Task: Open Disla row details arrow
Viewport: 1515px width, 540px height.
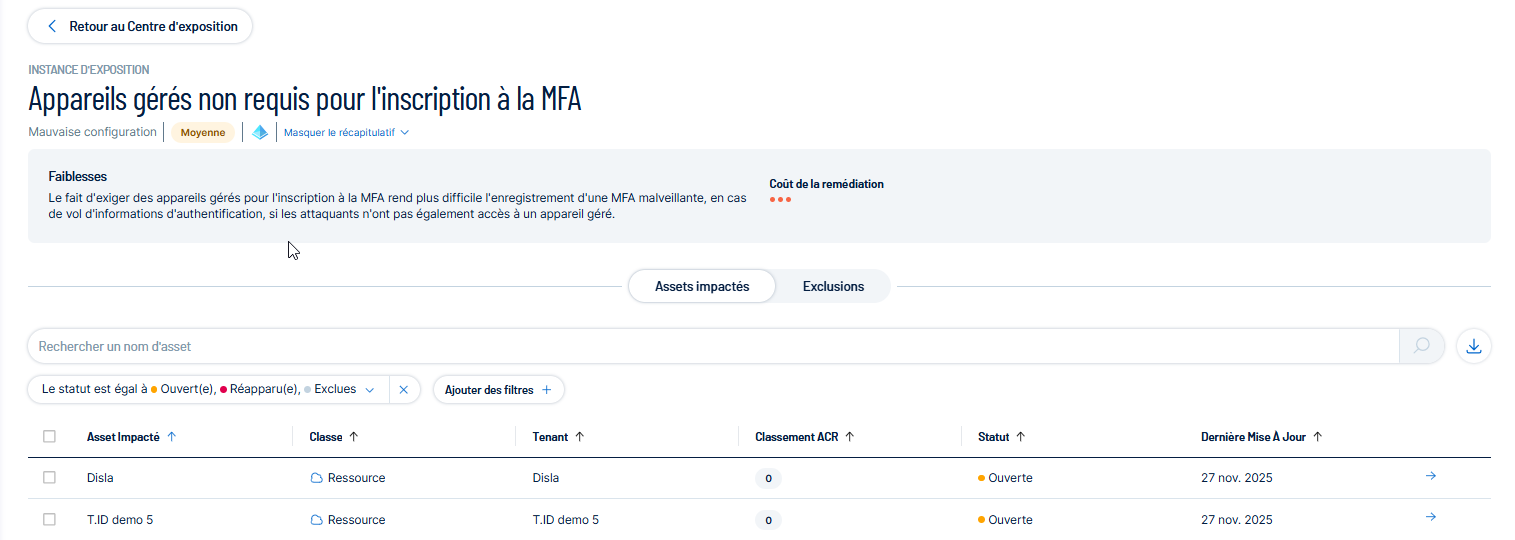Action: pyautogui.click(x=1430, y=476)
